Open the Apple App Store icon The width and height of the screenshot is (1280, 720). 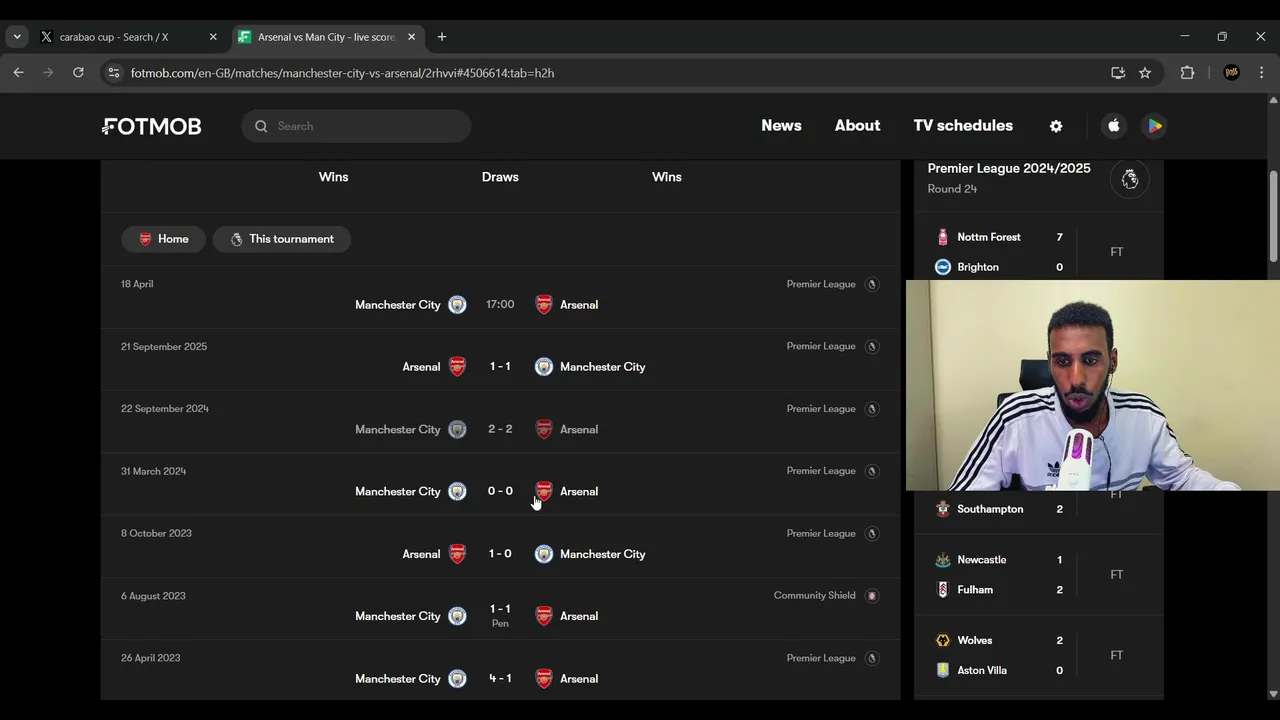[1114, 126]
